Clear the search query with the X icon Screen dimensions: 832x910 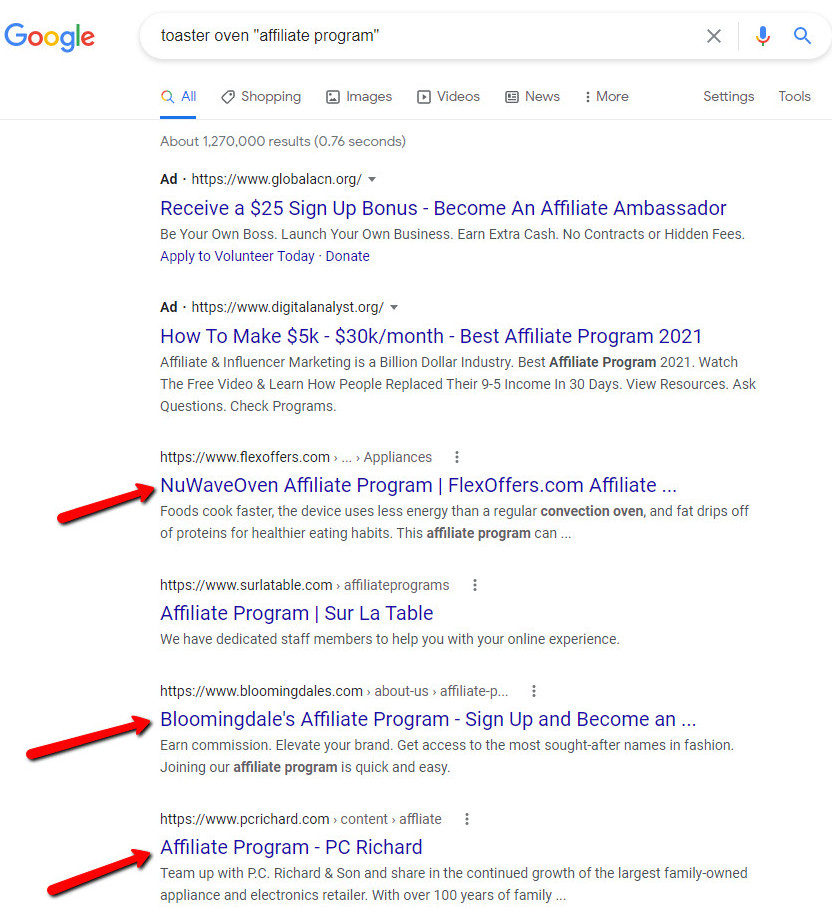(x=714, y=36)
